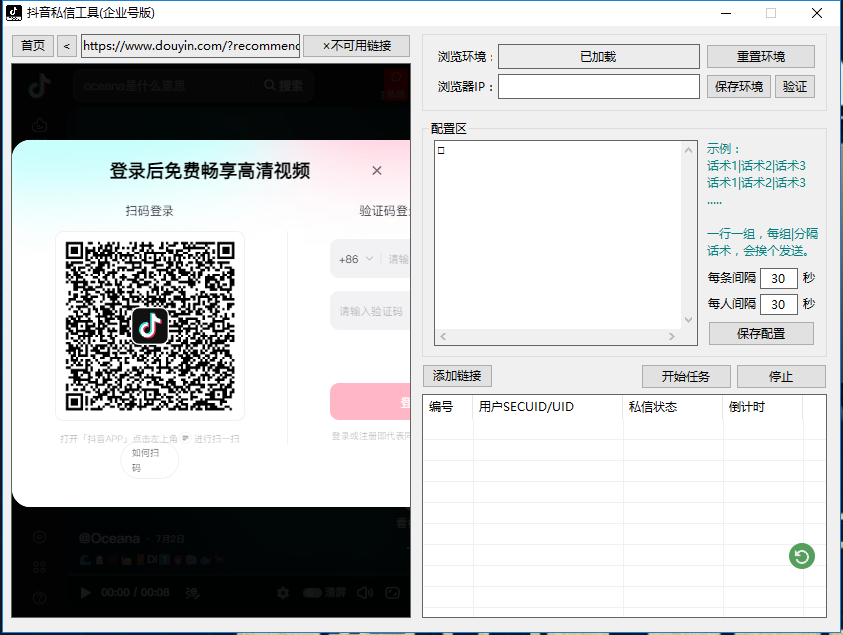Minimize the 抖音私信工具 window

point(726,13)
